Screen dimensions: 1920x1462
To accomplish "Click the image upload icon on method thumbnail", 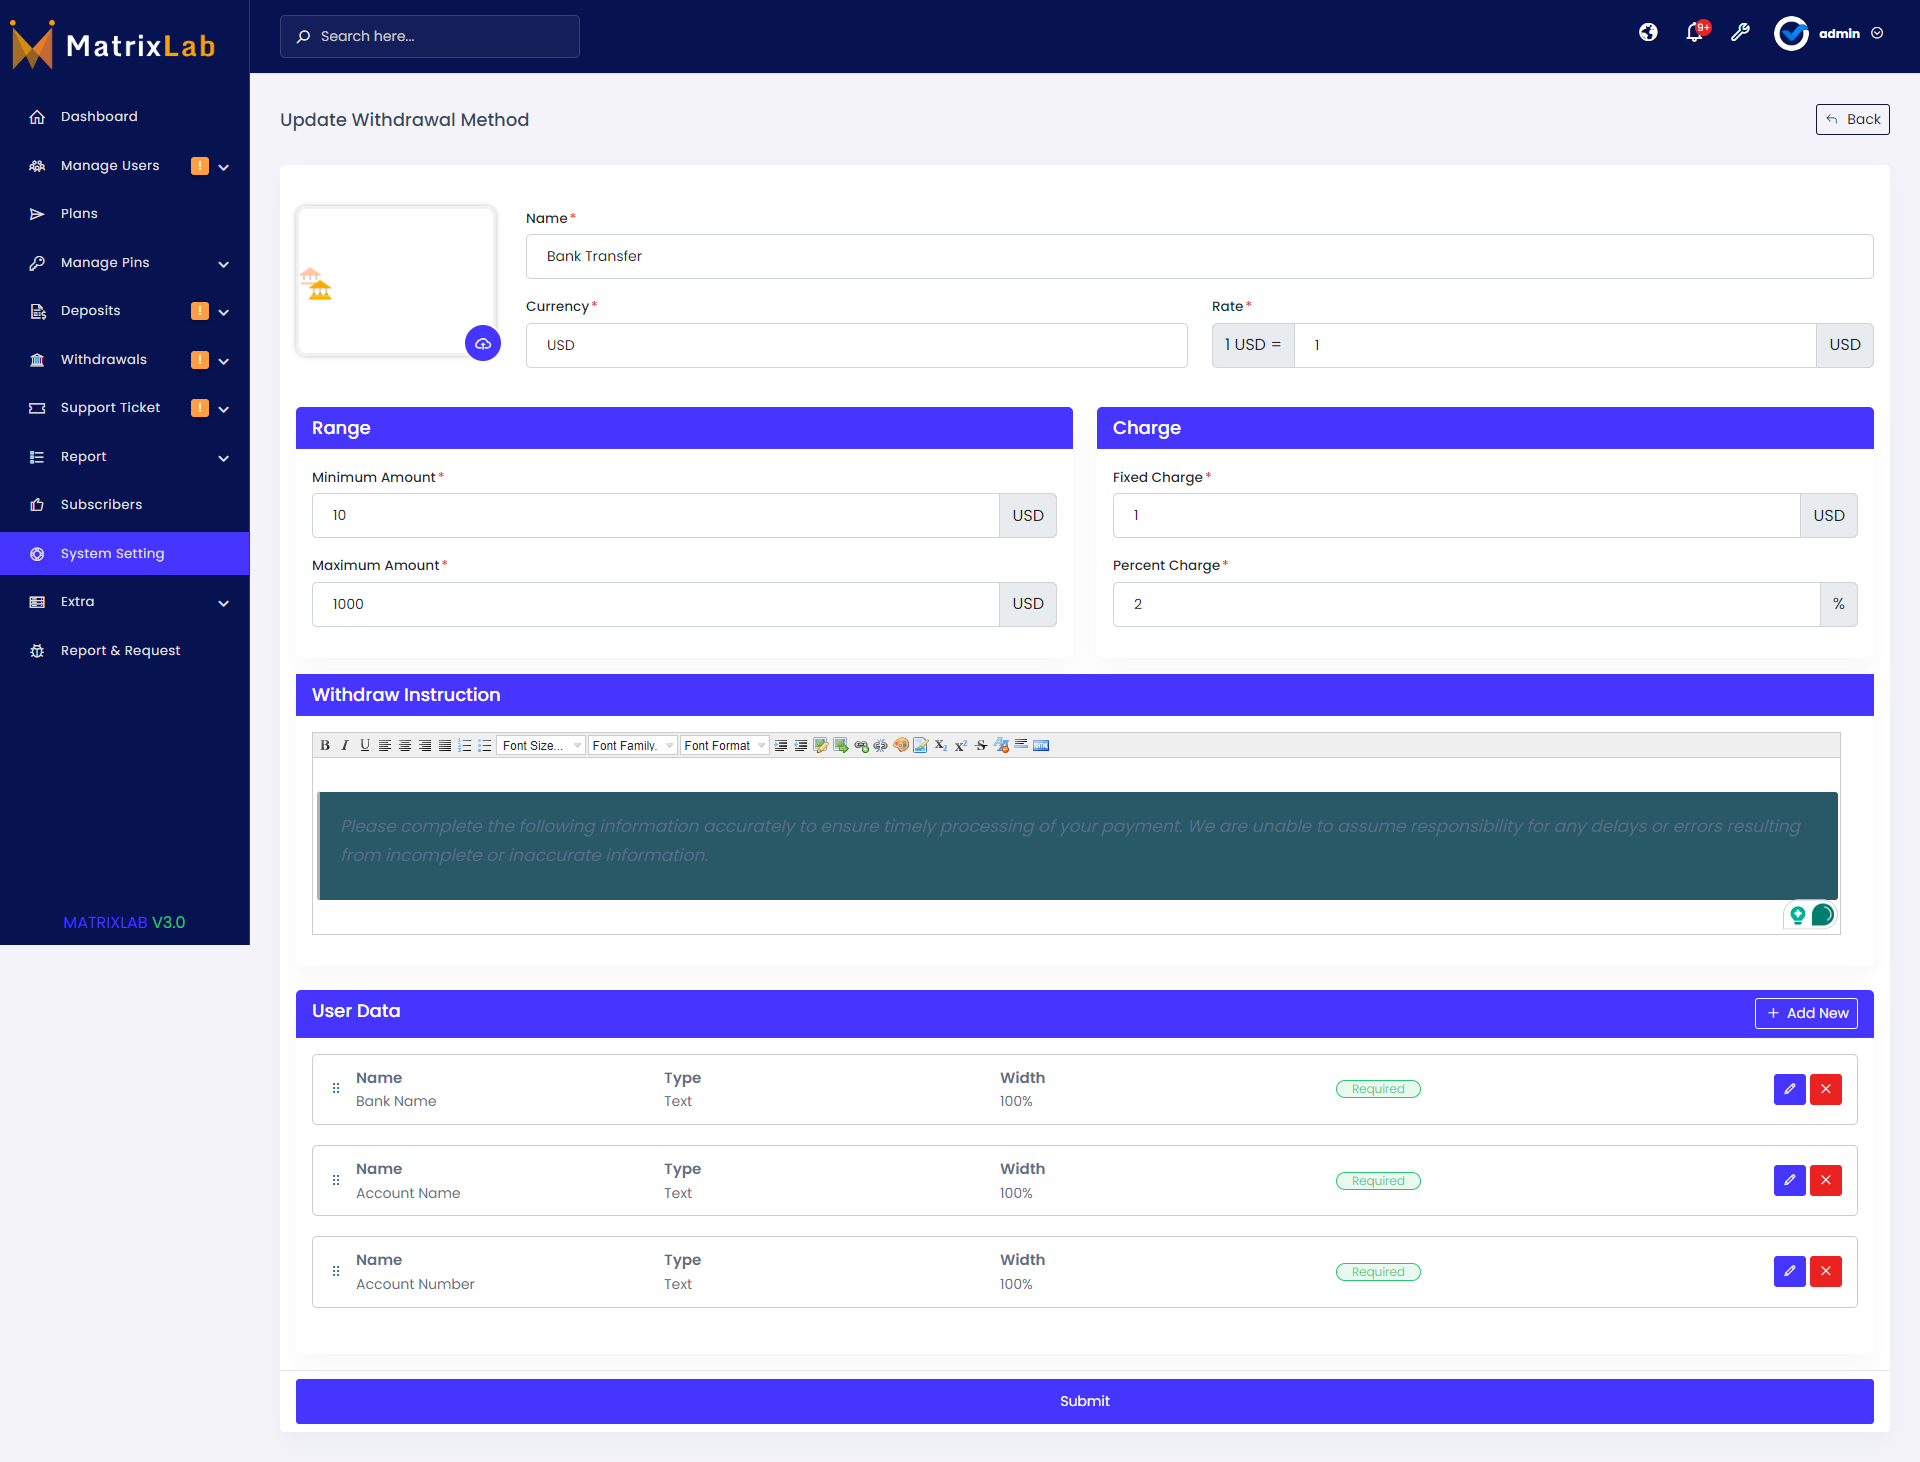I will pyautogui.click(x=483, y=343).
